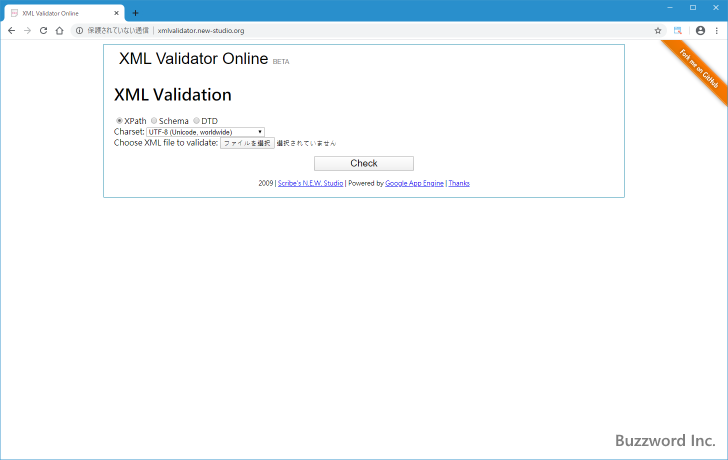
Task: Click the file chooser button
Action: 246,143
